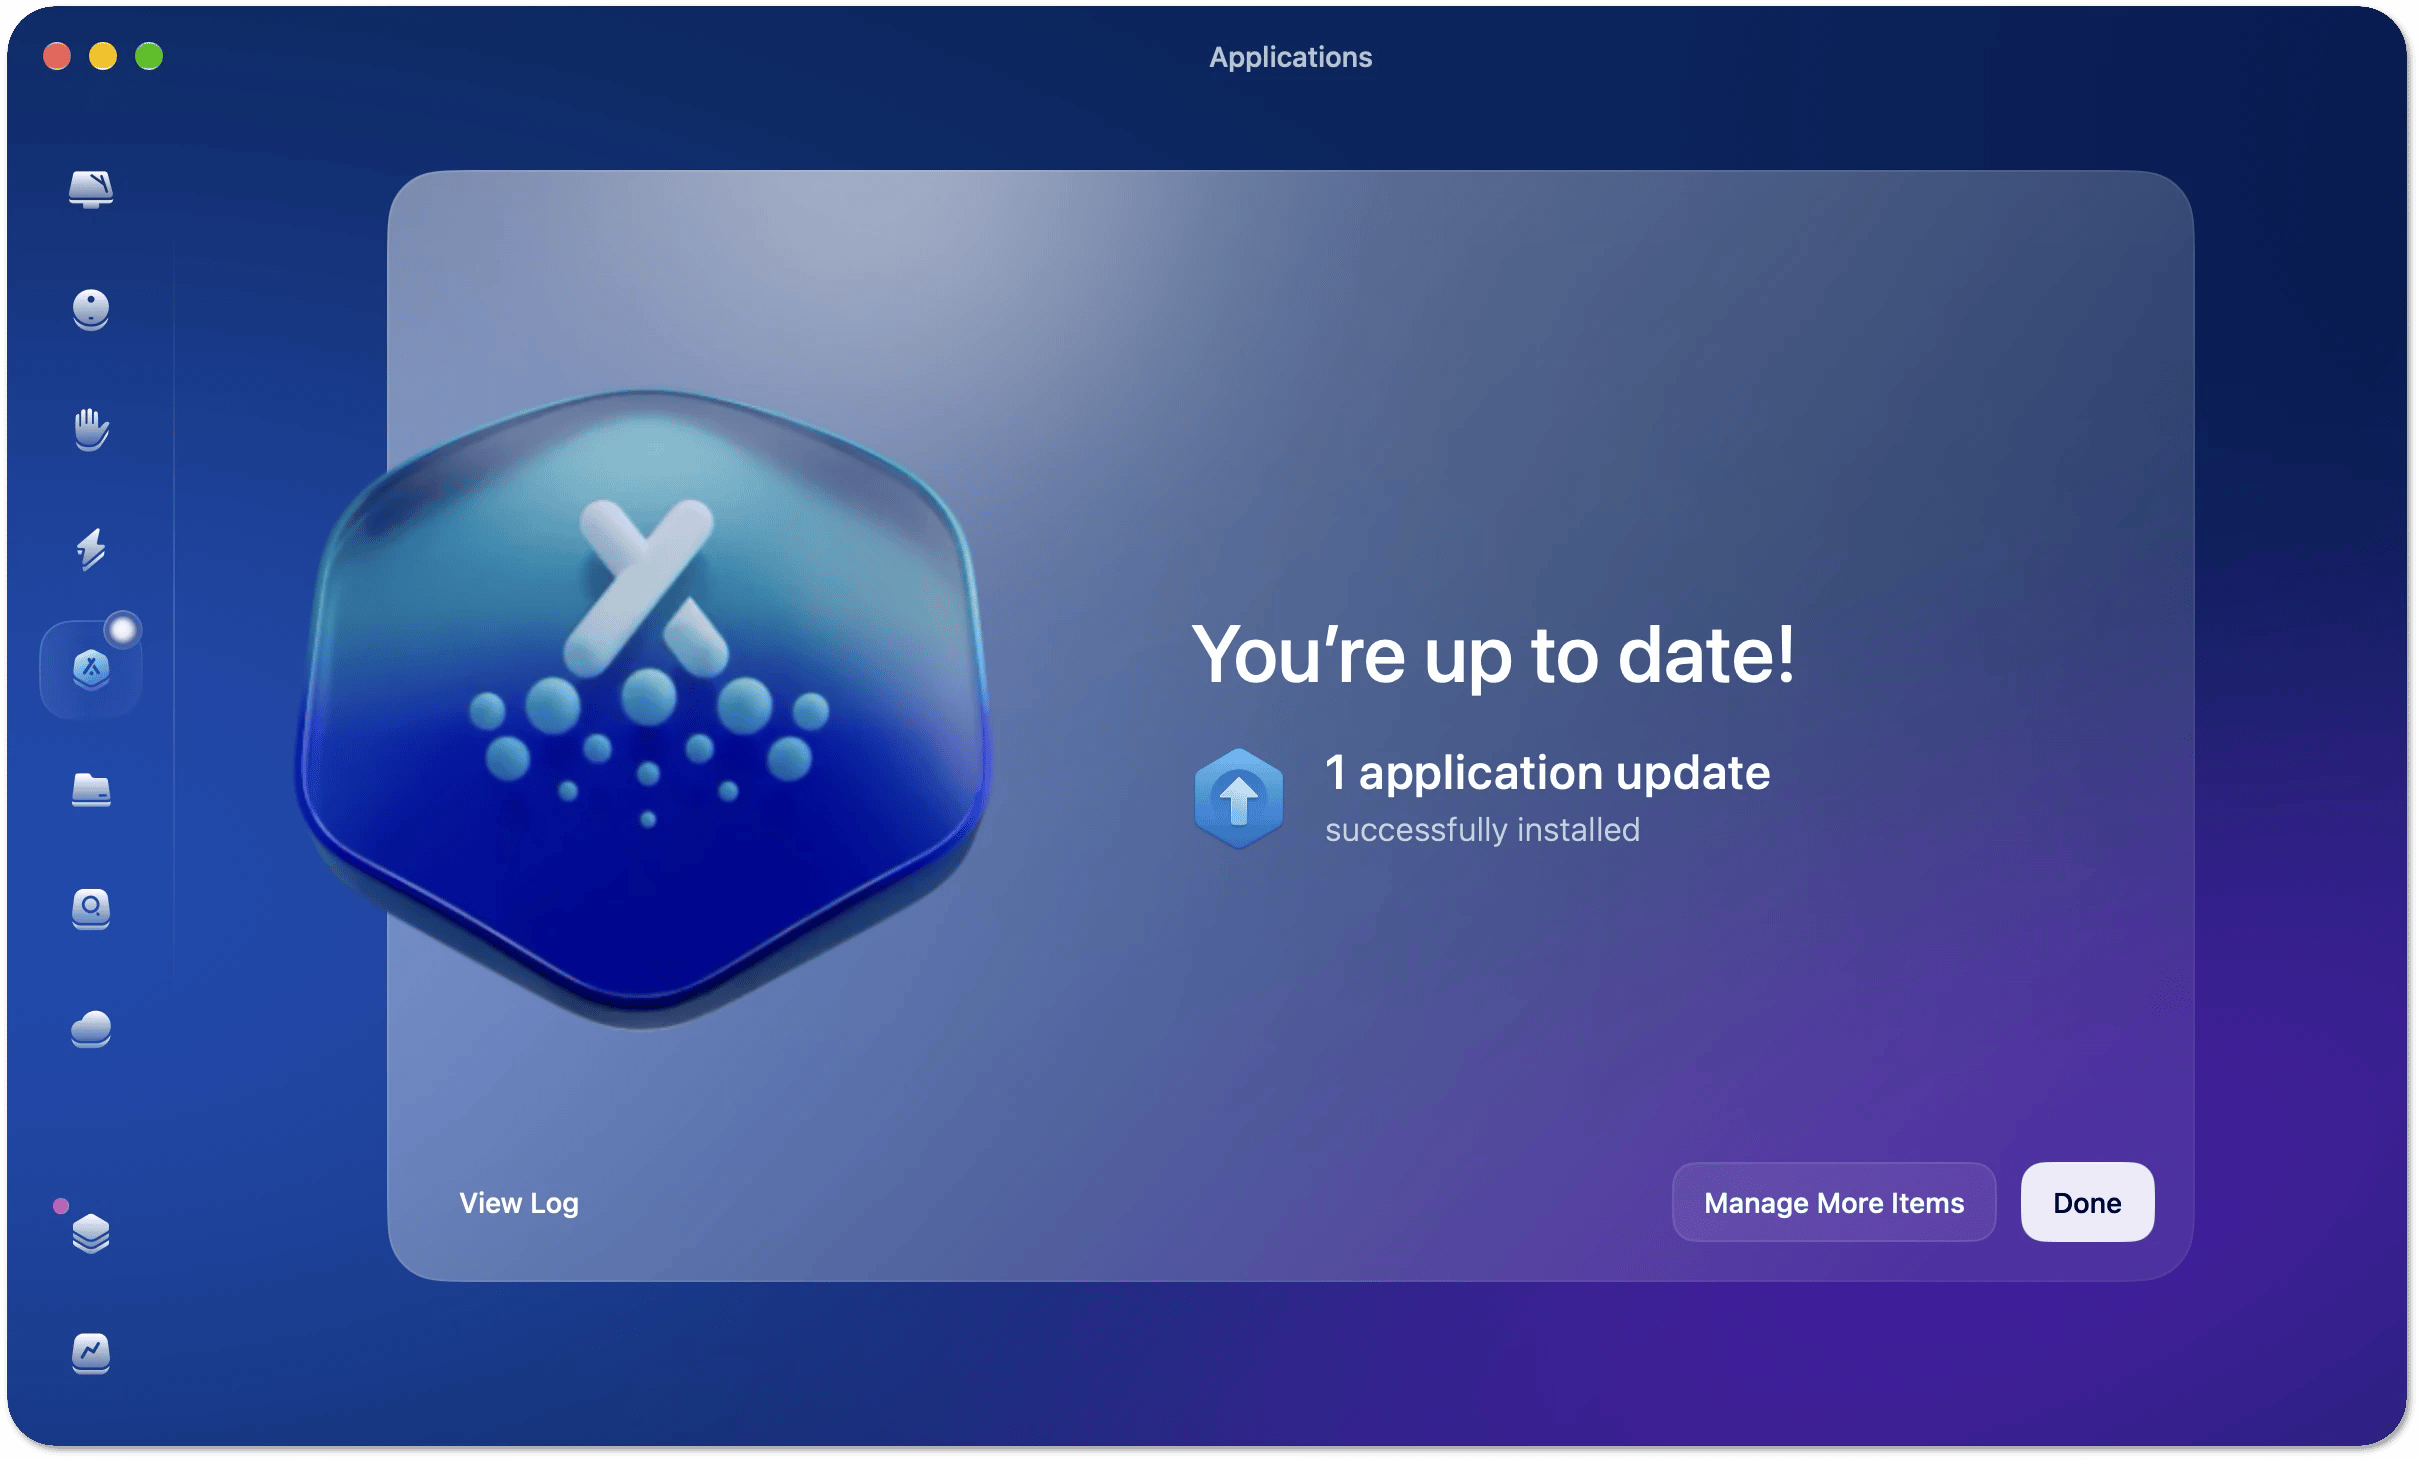
Task: Click the View Log link
Action: tap(519, 1203)
